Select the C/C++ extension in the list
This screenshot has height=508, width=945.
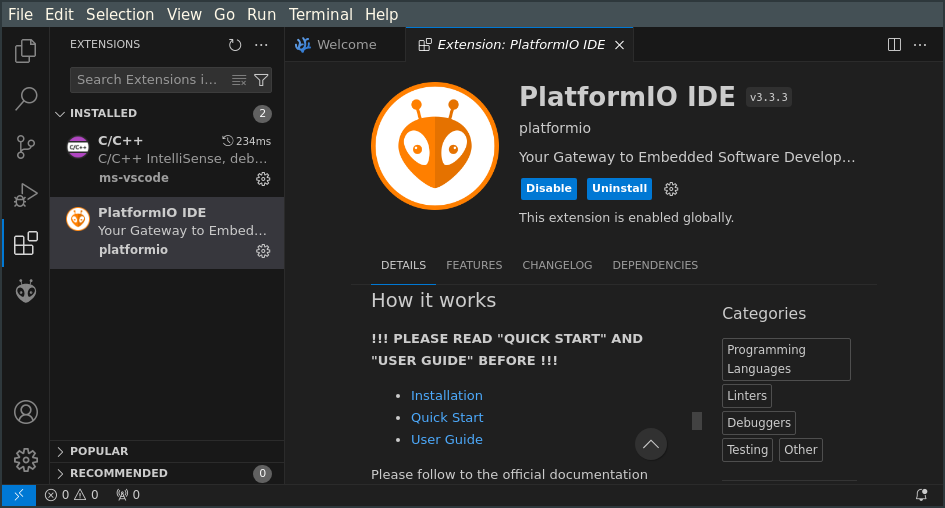167,160
